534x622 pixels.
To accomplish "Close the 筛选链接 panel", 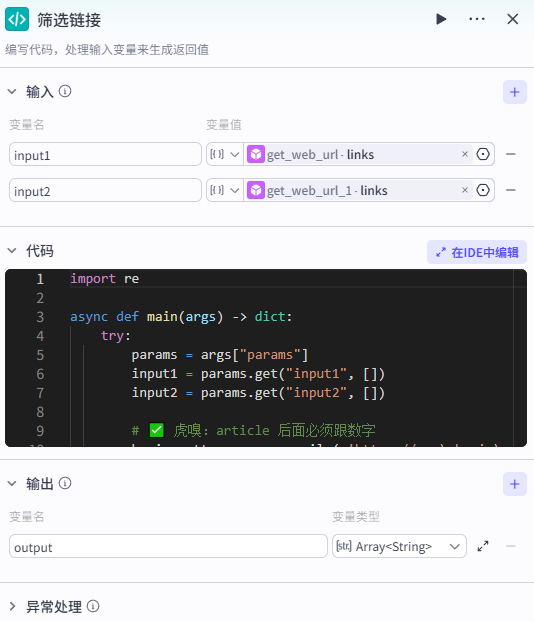I will 513,19.
